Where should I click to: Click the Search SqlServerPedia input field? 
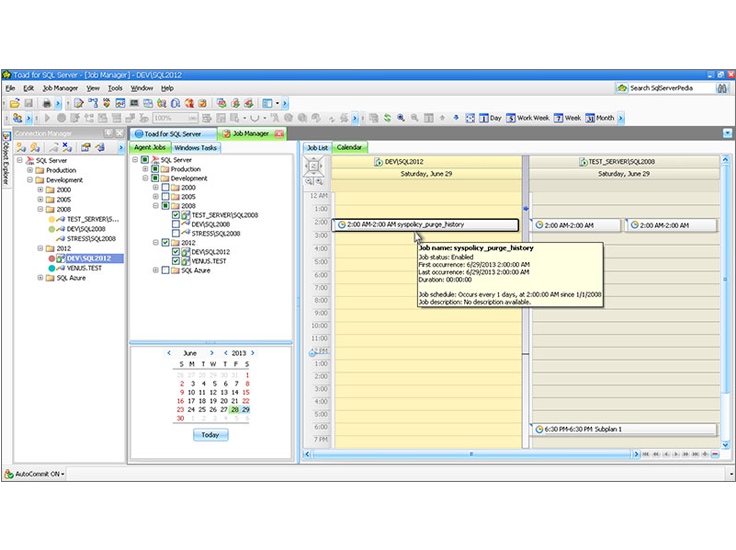point(671,88)
